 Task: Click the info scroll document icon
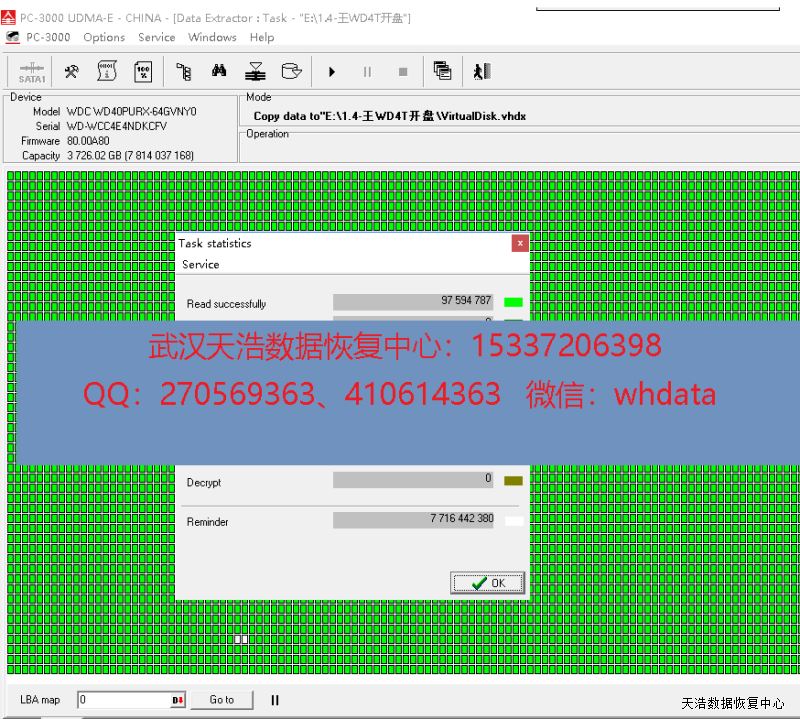point(107,72)
